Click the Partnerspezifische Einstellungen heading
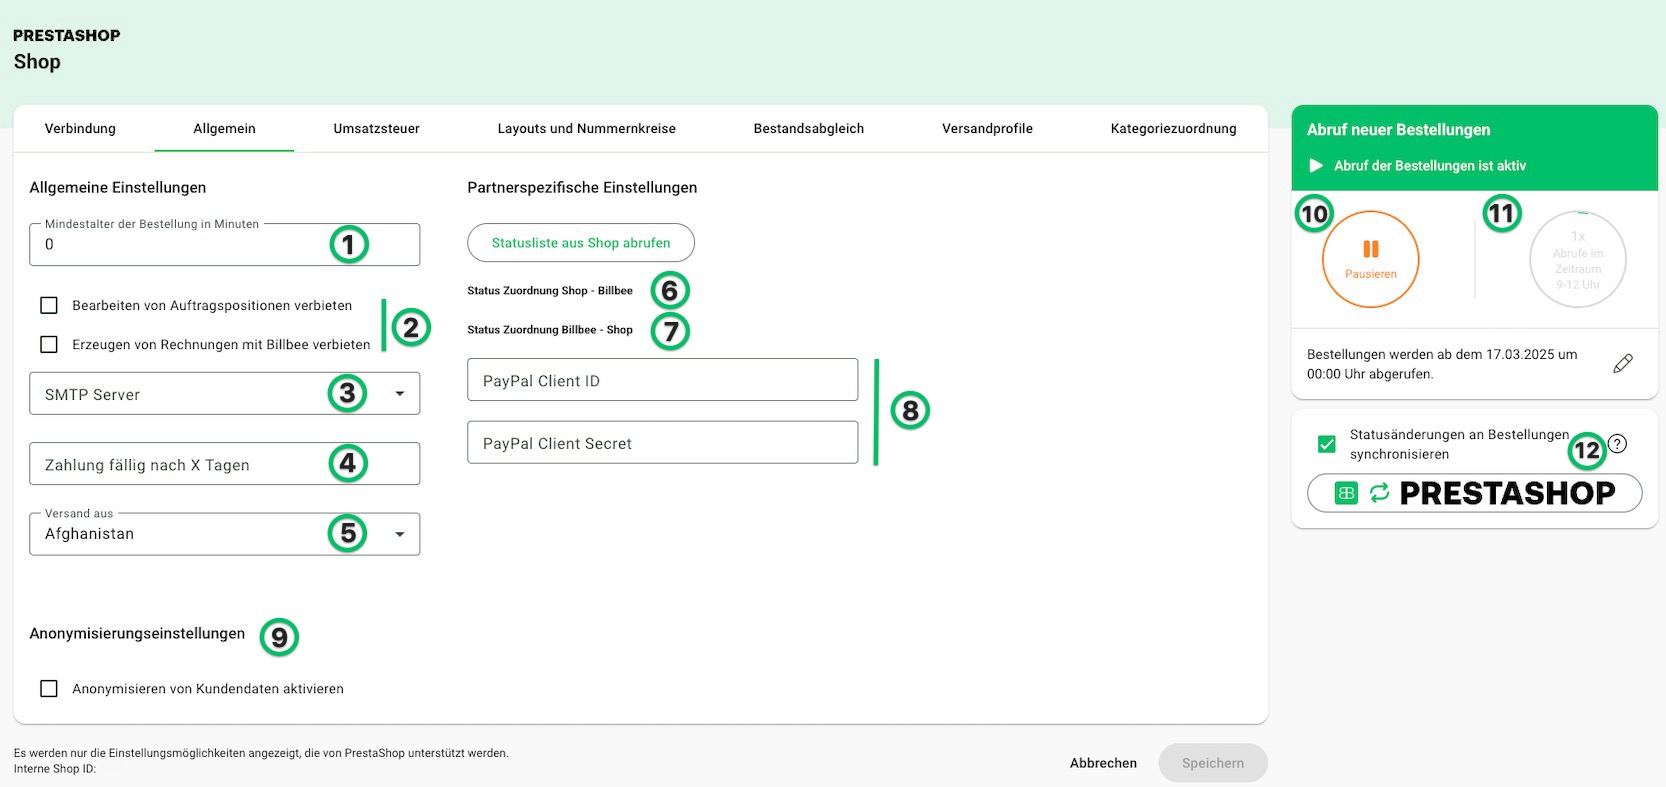The width and height of the screenshot is (1666, 787). pos(582,187)
